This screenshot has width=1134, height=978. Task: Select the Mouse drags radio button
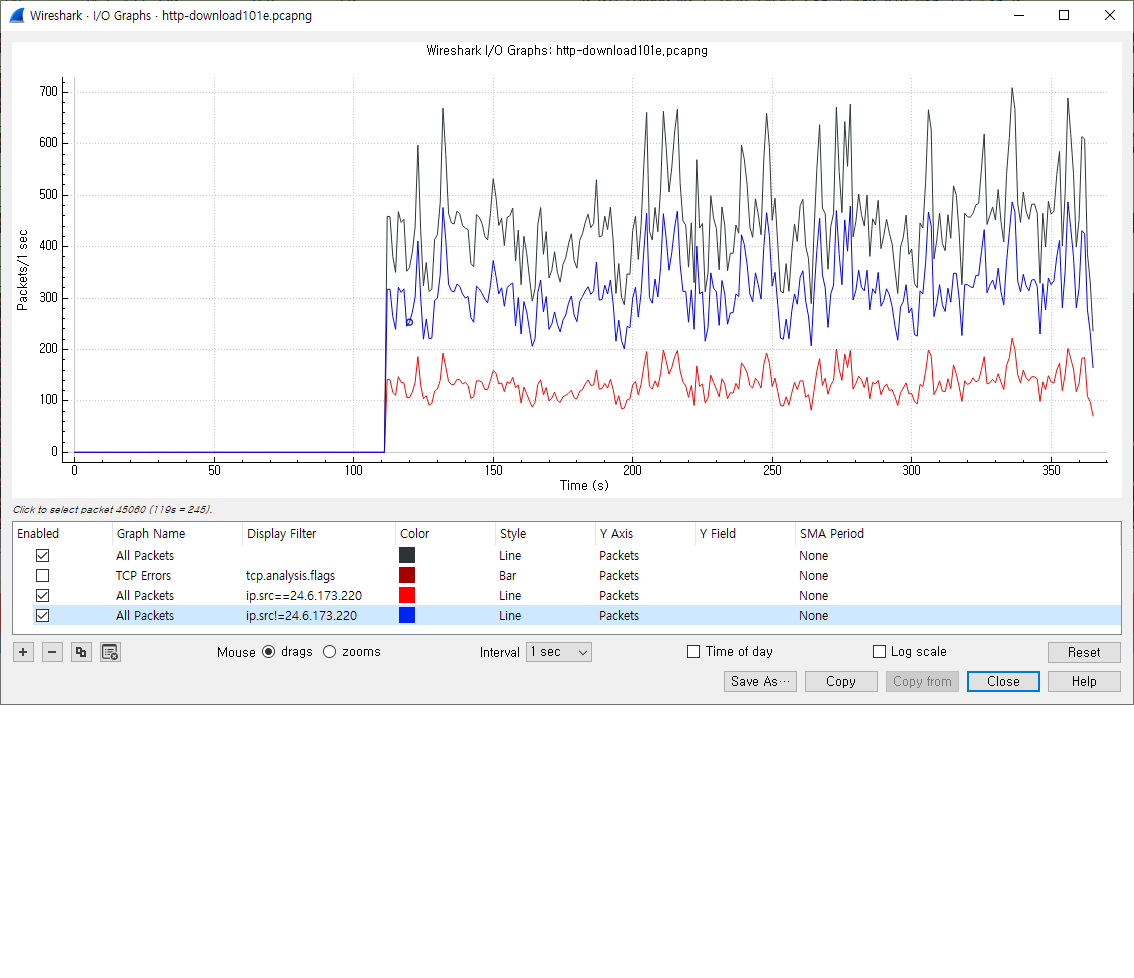coord(268,652)
